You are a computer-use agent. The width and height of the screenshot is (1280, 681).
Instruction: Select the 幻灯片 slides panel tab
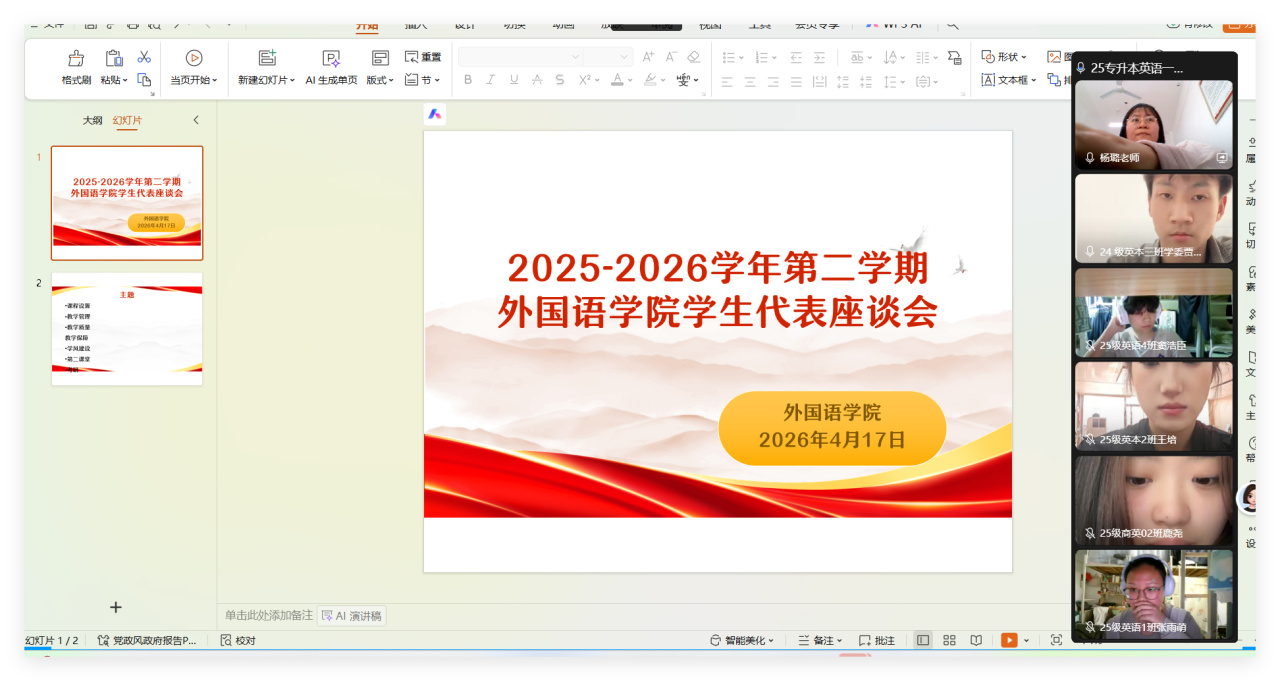(x=127, y=120)
